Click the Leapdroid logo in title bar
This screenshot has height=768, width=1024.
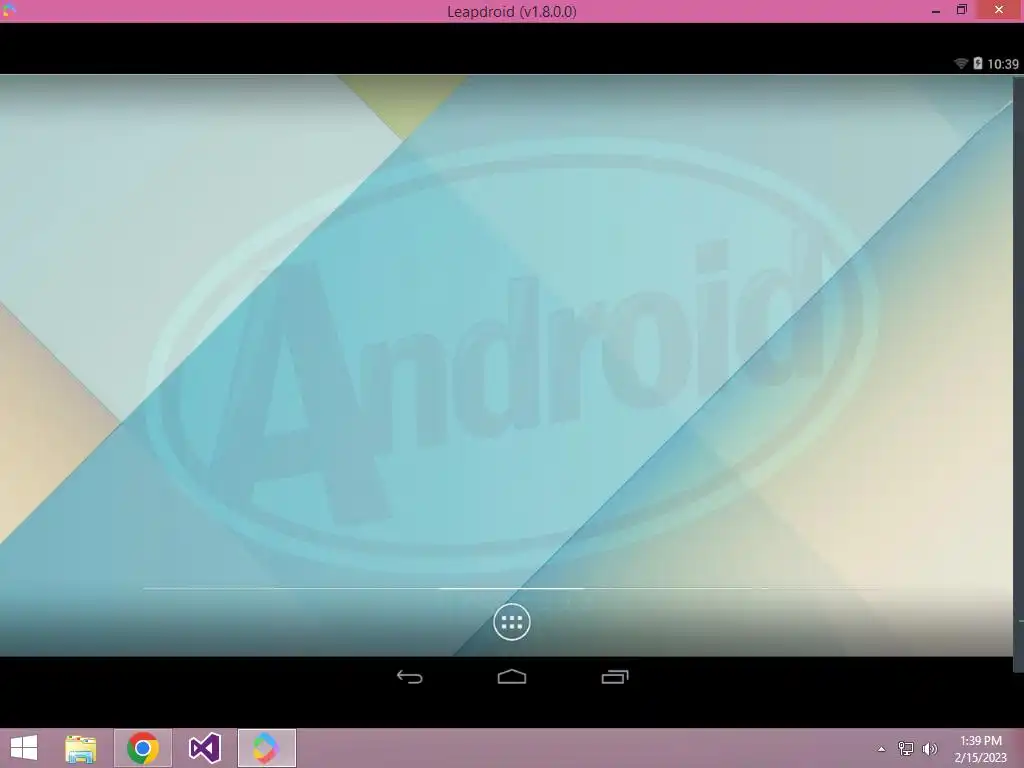click(x=9, y=10)
